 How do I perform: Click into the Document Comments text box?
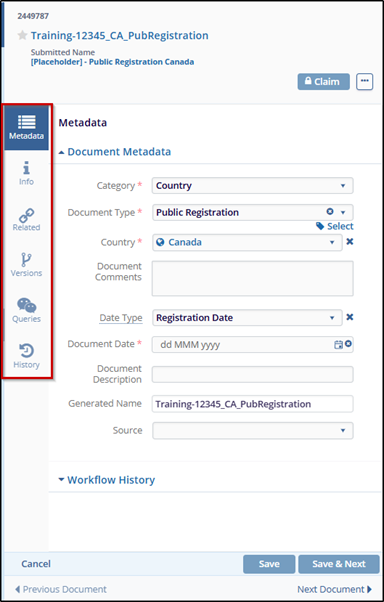point(252,278)
